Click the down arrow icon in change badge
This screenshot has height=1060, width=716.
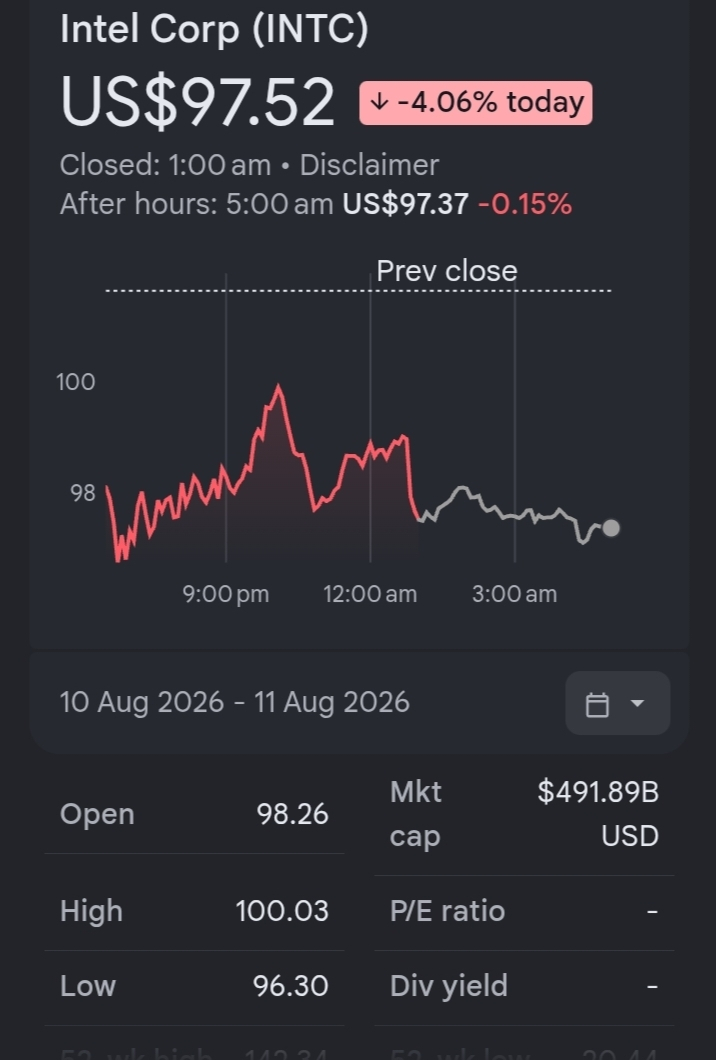(x=380, y=102)
